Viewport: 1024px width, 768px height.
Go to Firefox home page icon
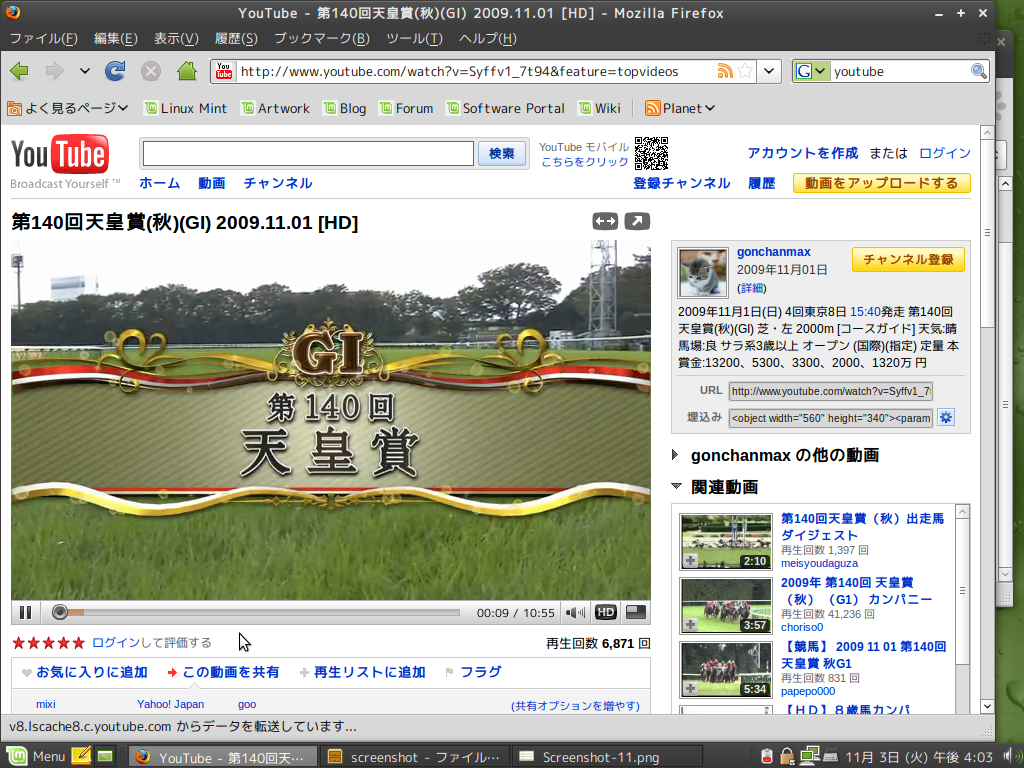tap(186, 71)
